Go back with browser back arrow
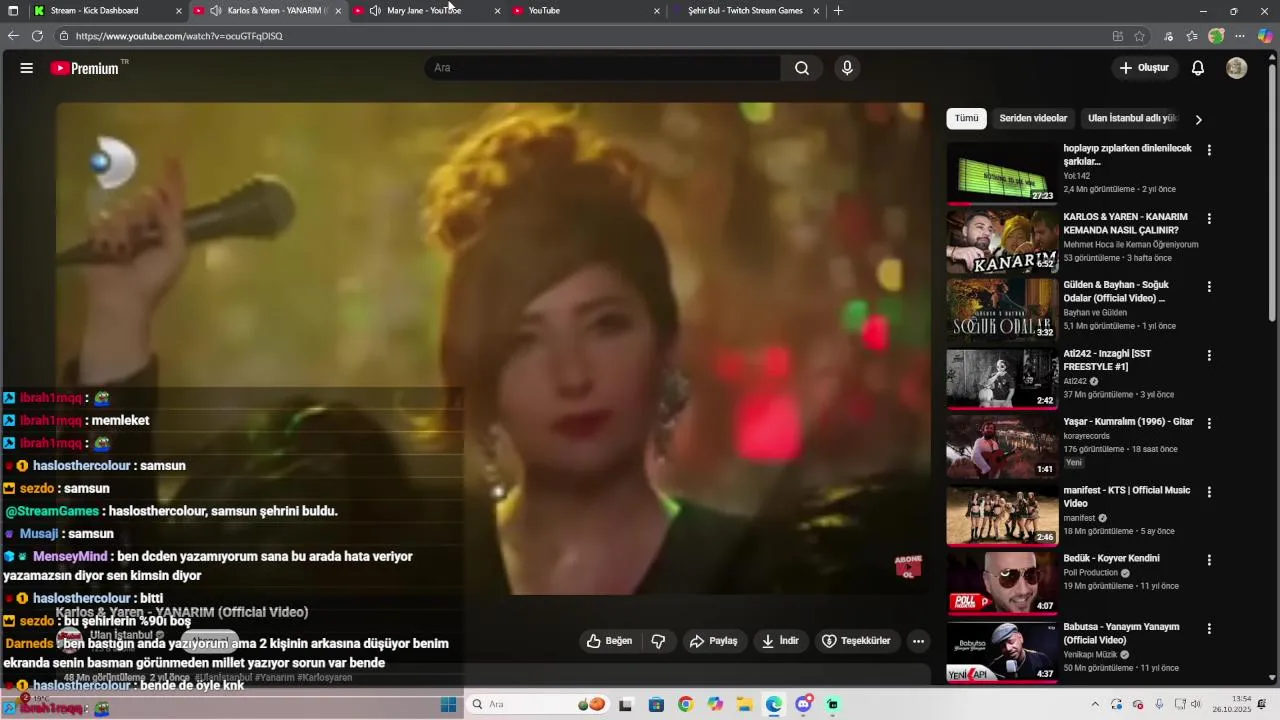 tap(13, 35)
